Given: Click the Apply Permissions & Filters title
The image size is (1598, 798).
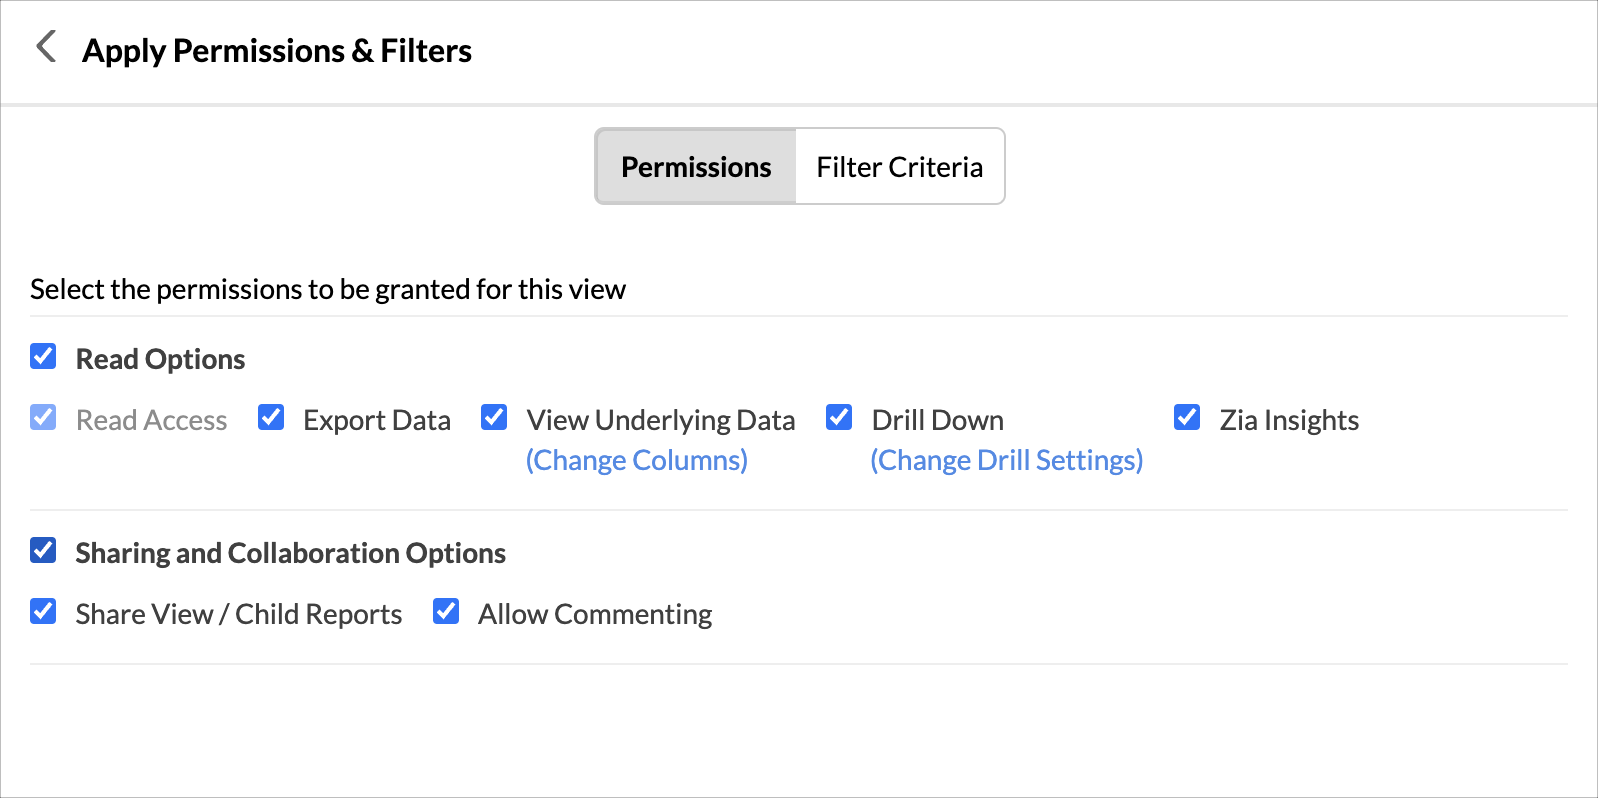Looking at the screenshot, I should [277, 51].
